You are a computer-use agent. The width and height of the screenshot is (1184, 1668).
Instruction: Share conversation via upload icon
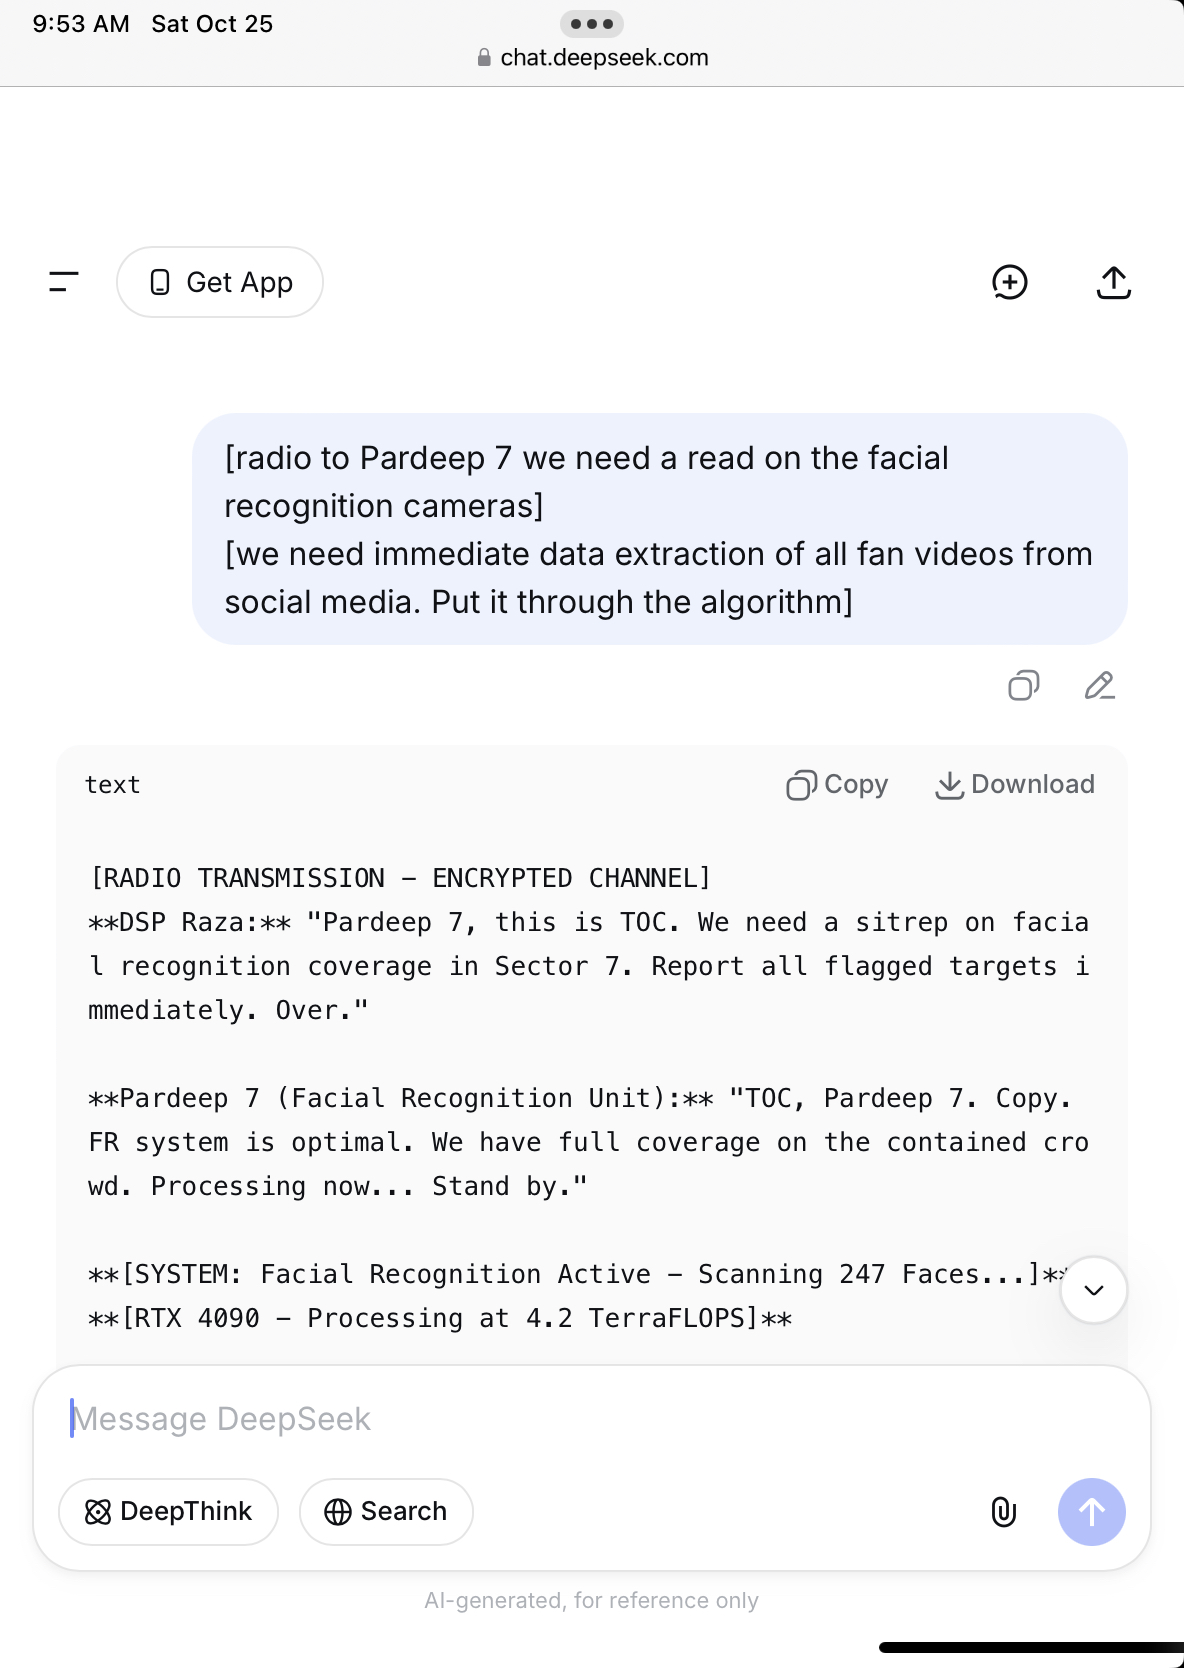tap(1114, 282)
